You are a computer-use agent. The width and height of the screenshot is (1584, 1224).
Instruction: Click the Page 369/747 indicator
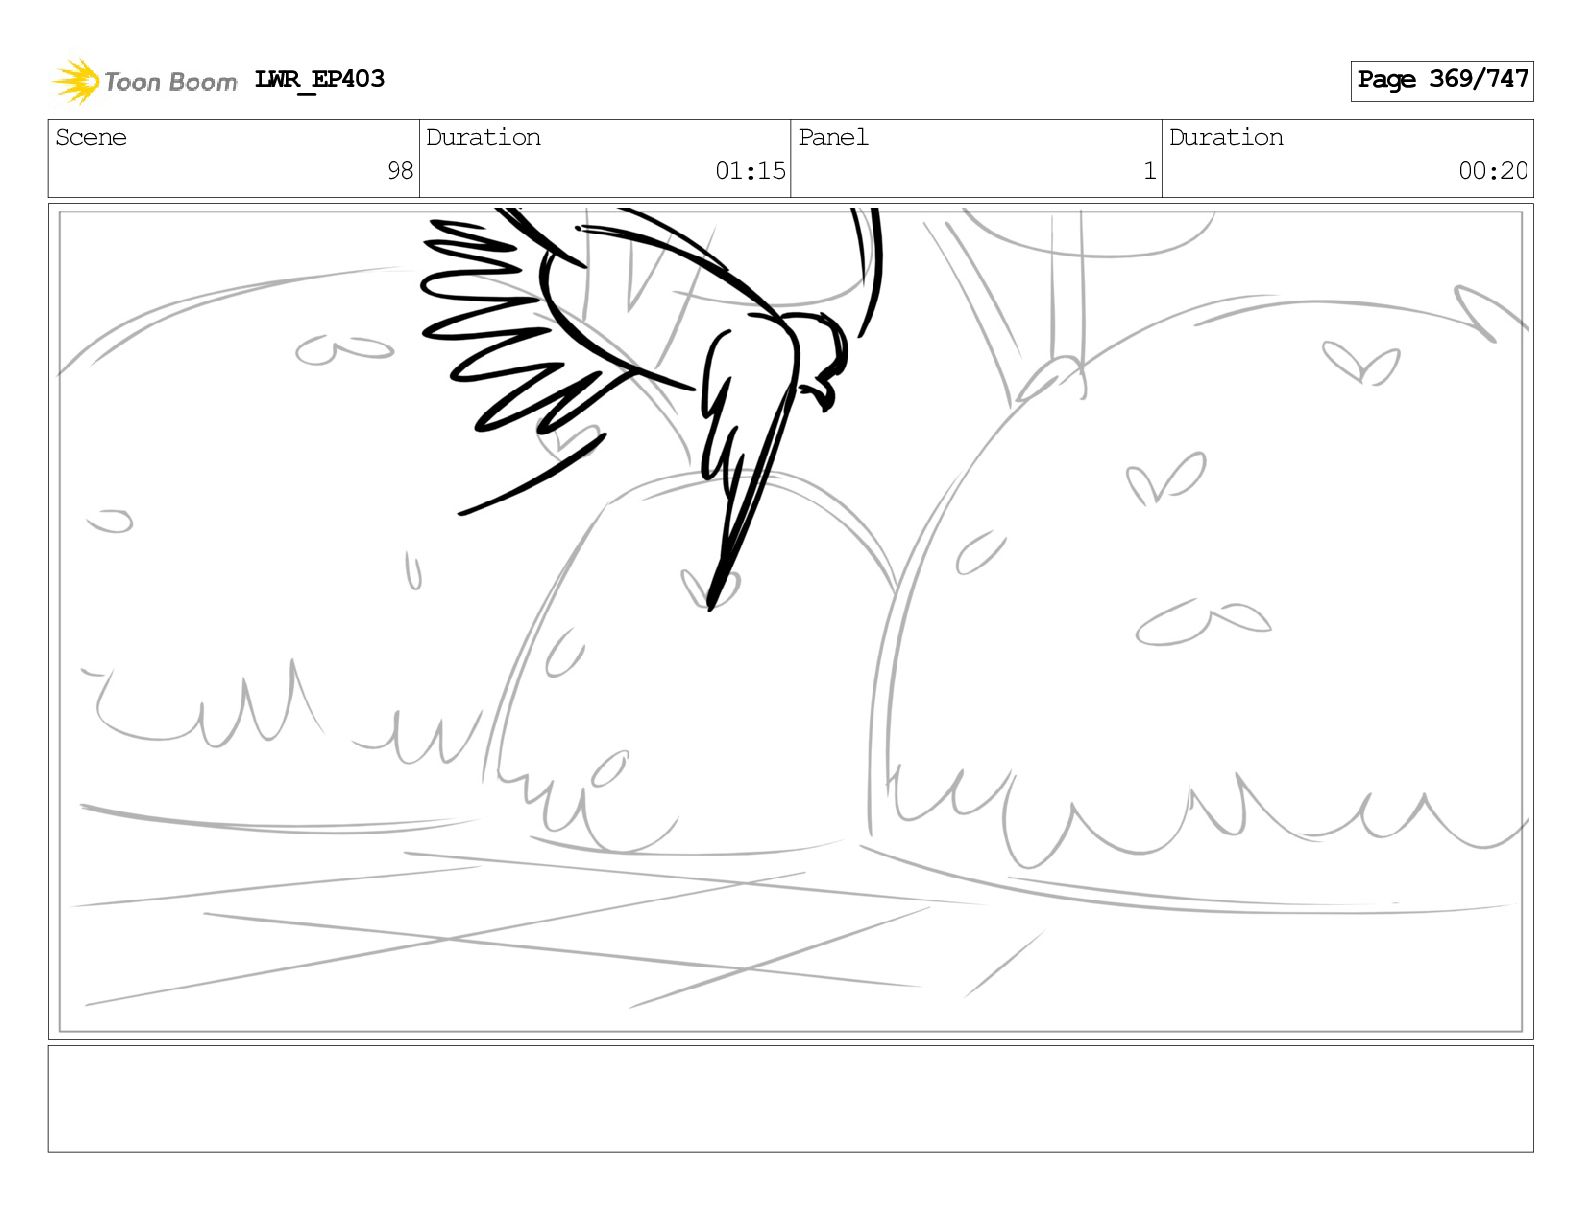point(1442,80)
